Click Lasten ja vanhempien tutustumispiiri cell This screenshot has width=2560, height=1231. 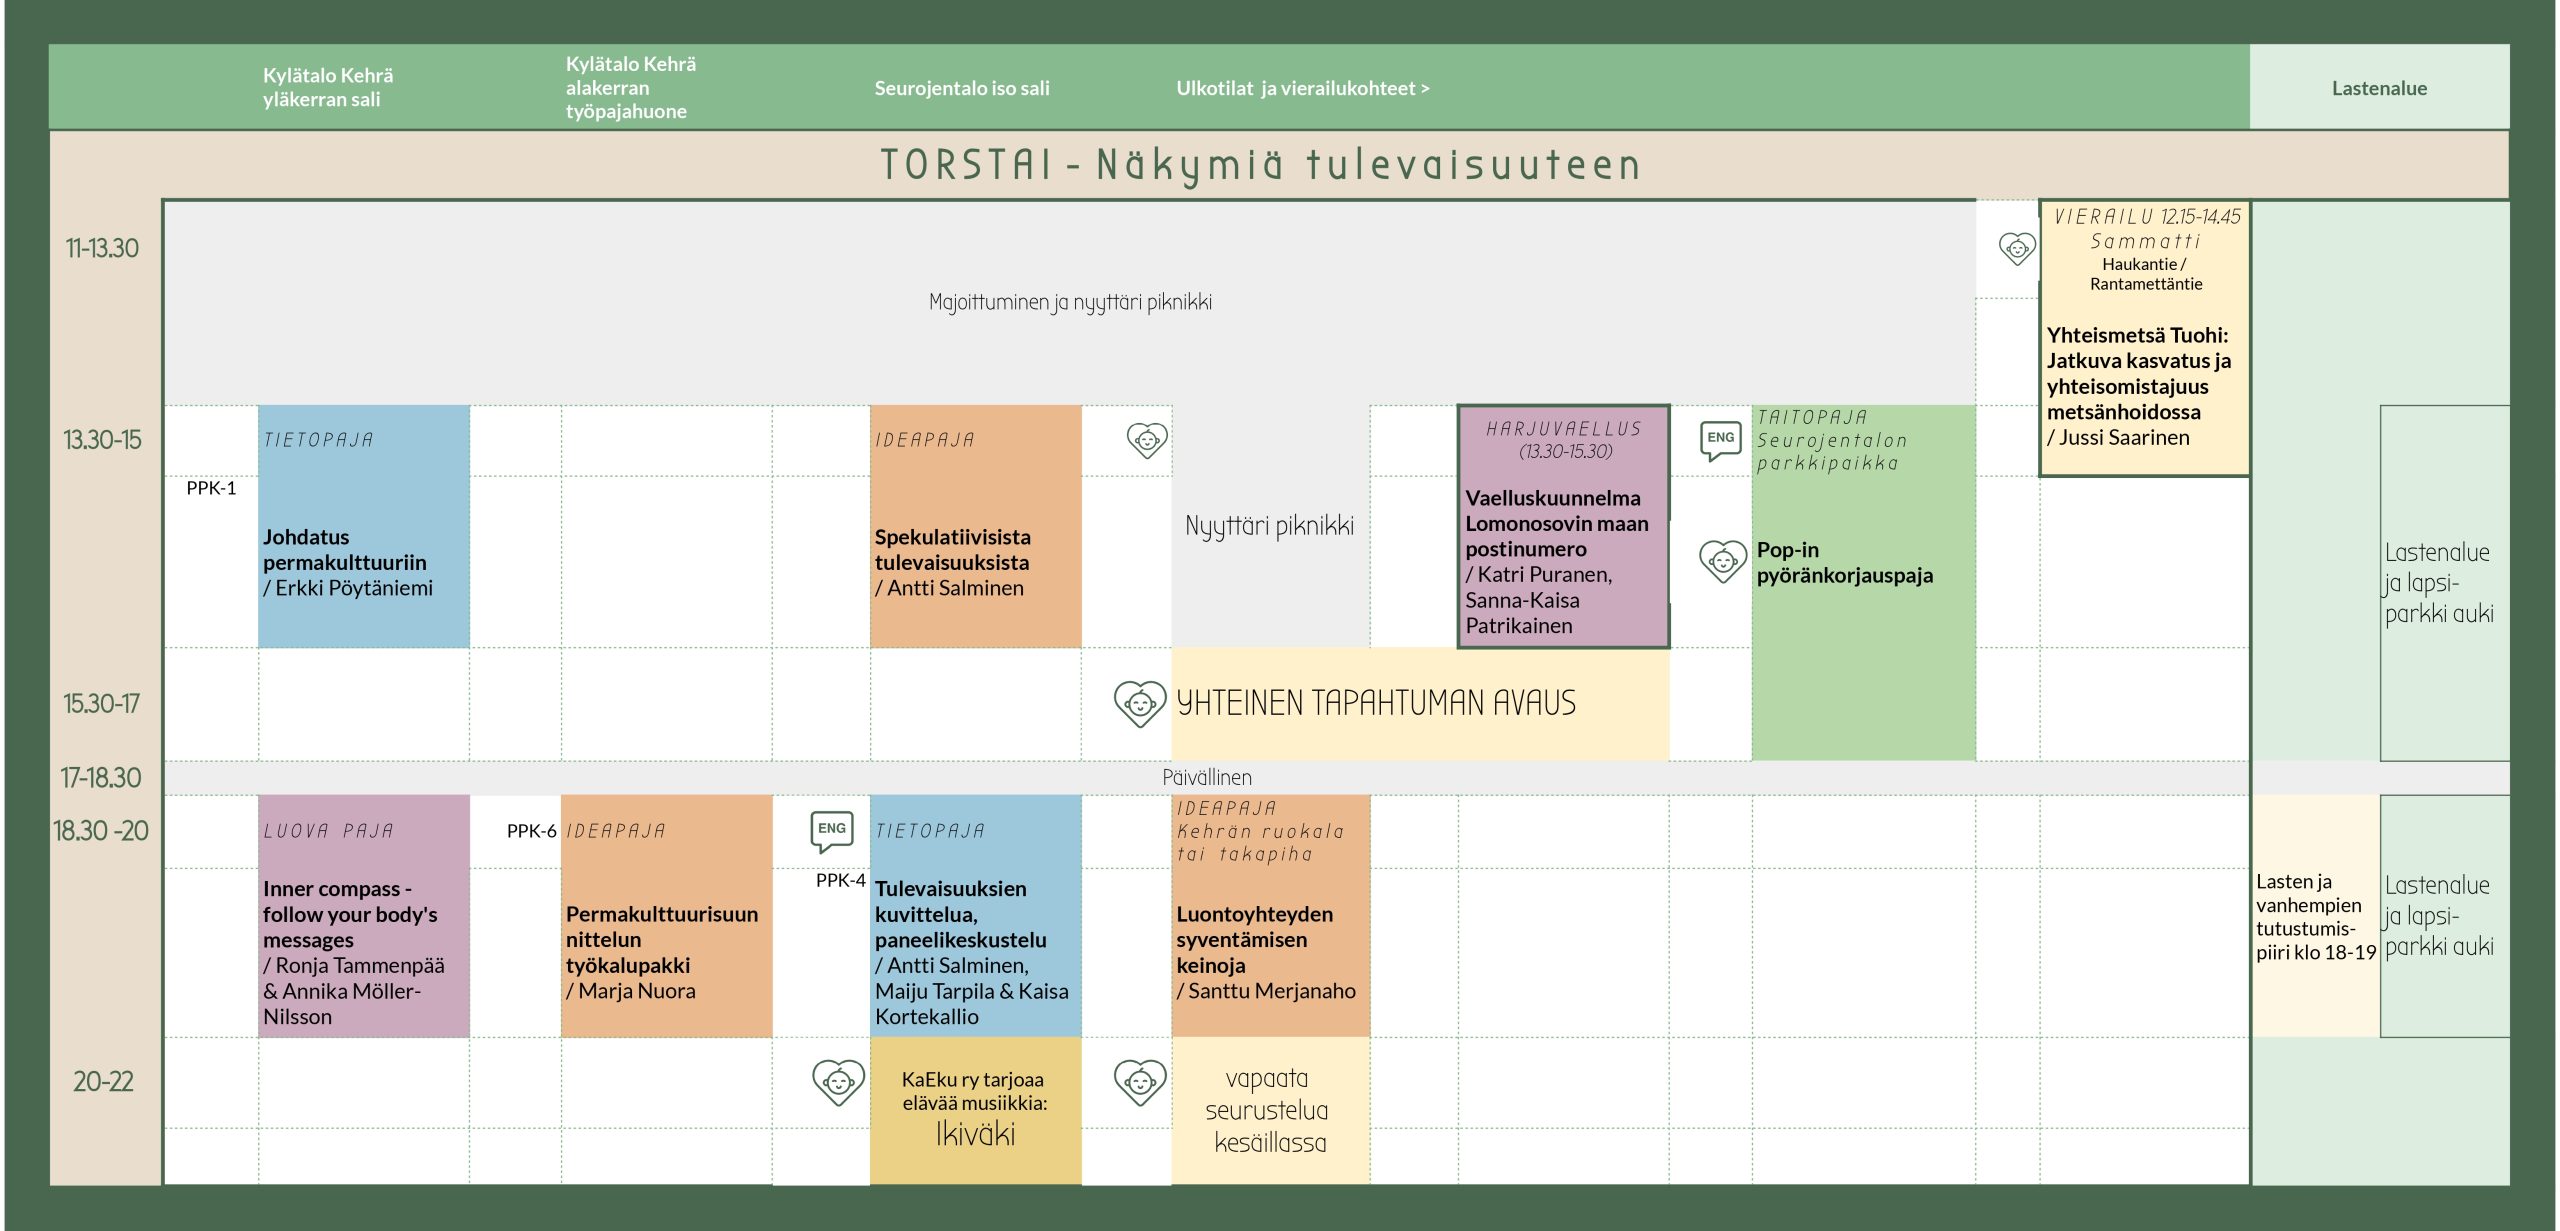2314,916
